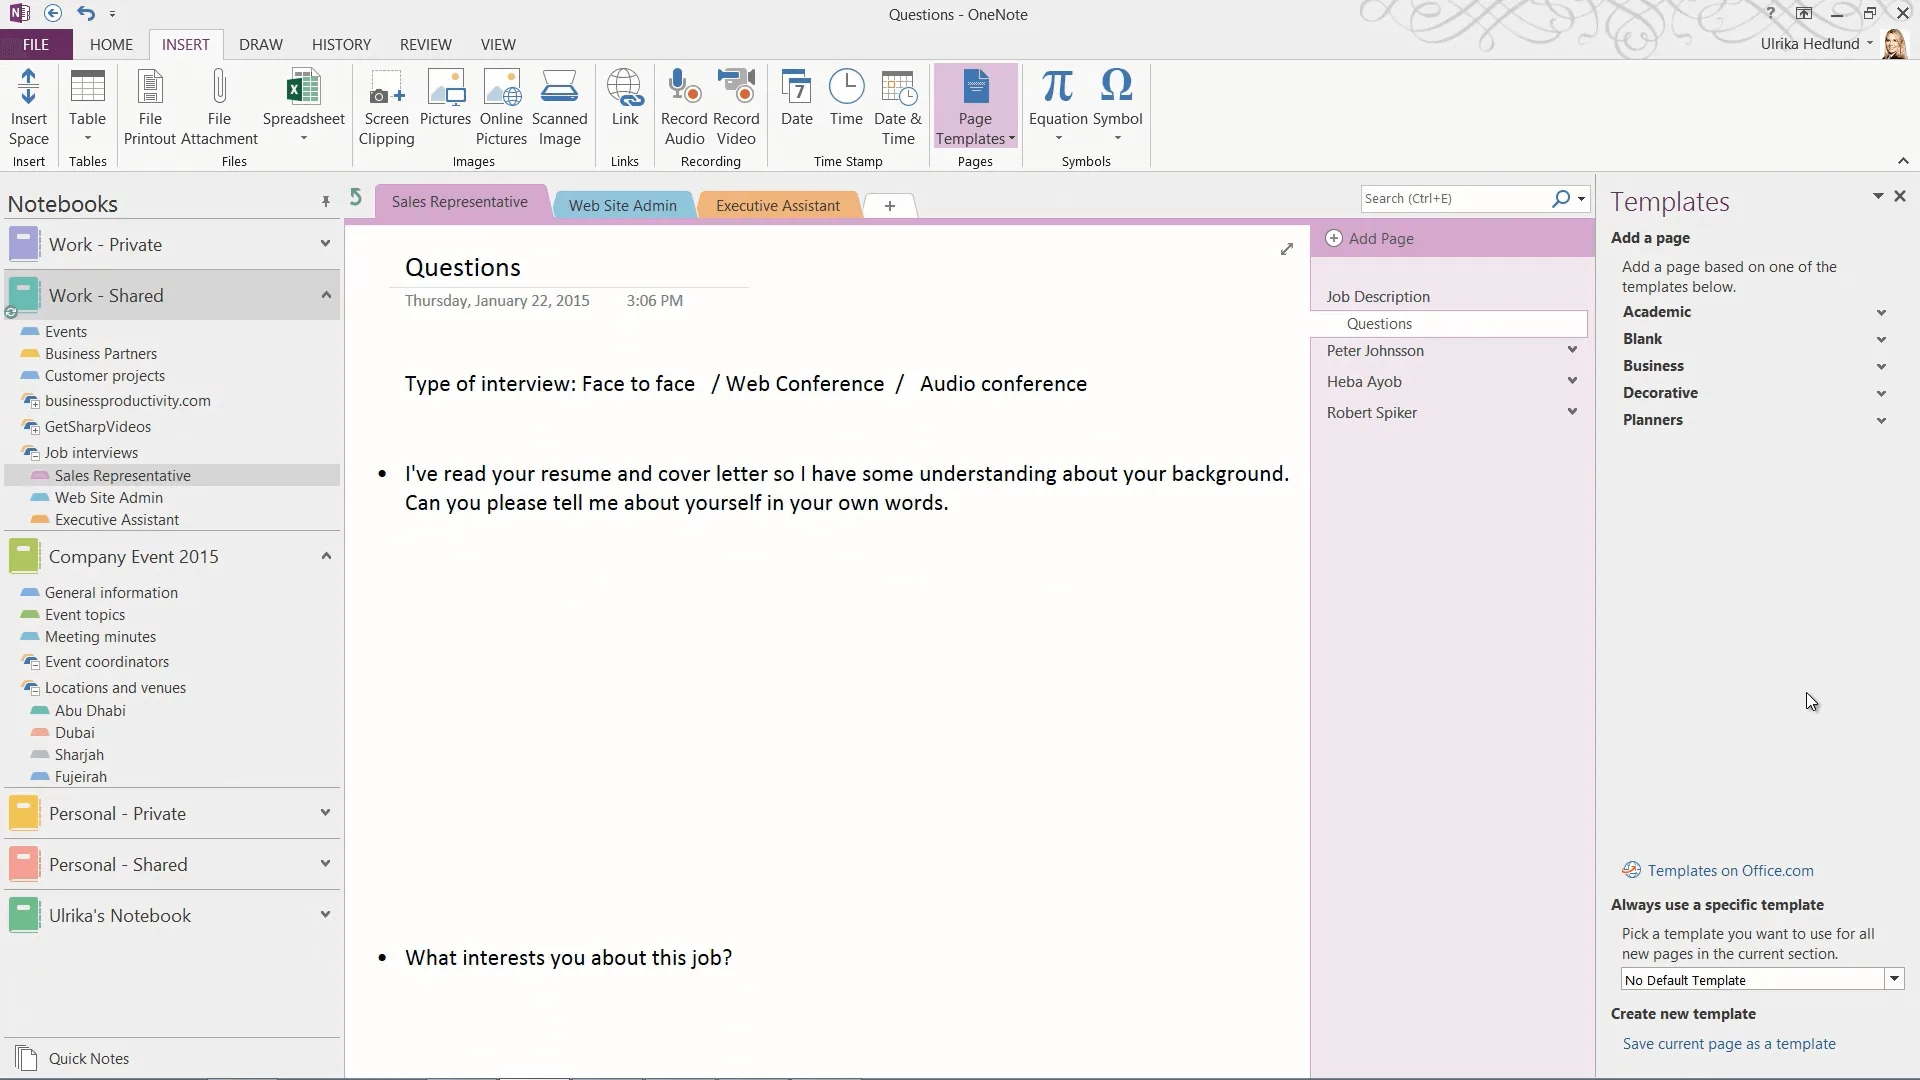Open Web Site Admin section tab
Viewport: 1920px width, 1080px height.
click(623, 205)
